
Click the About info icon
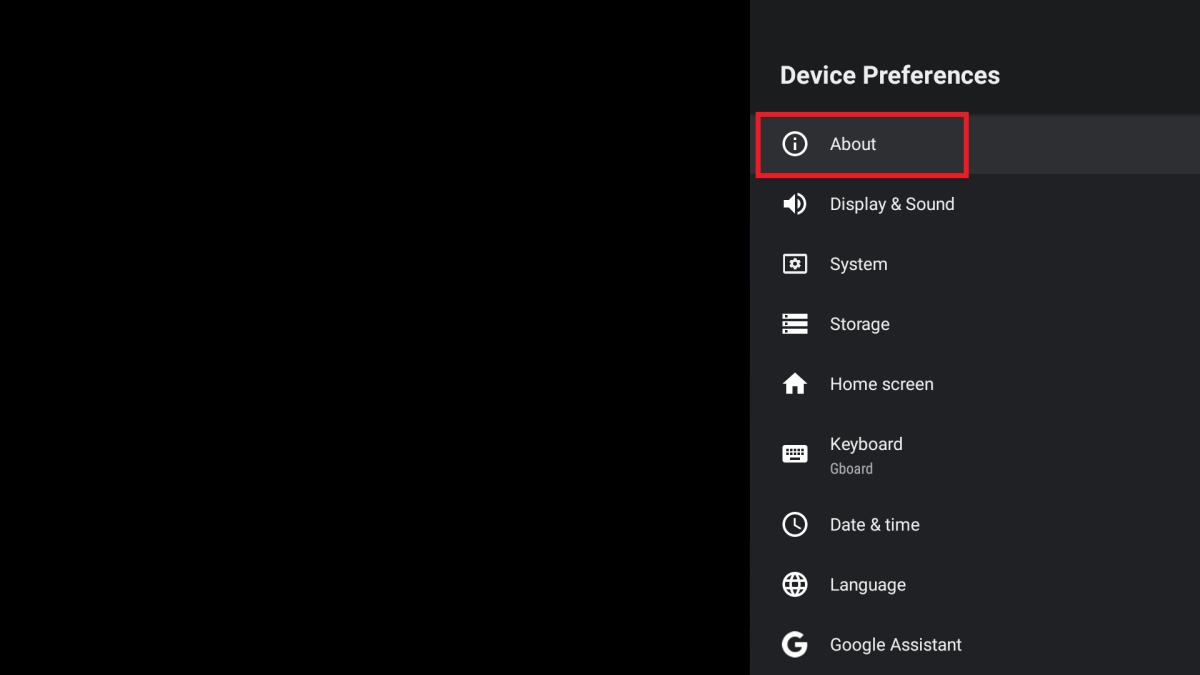pos(794,144)
